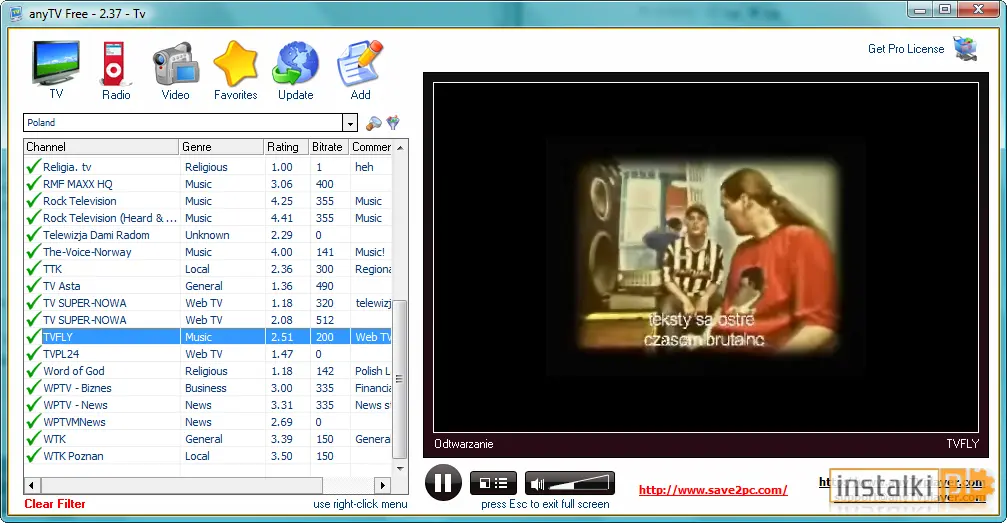Open the Poland country dropdown
Viewport: 1007px width, 523px height.
(x=350, y=123)
